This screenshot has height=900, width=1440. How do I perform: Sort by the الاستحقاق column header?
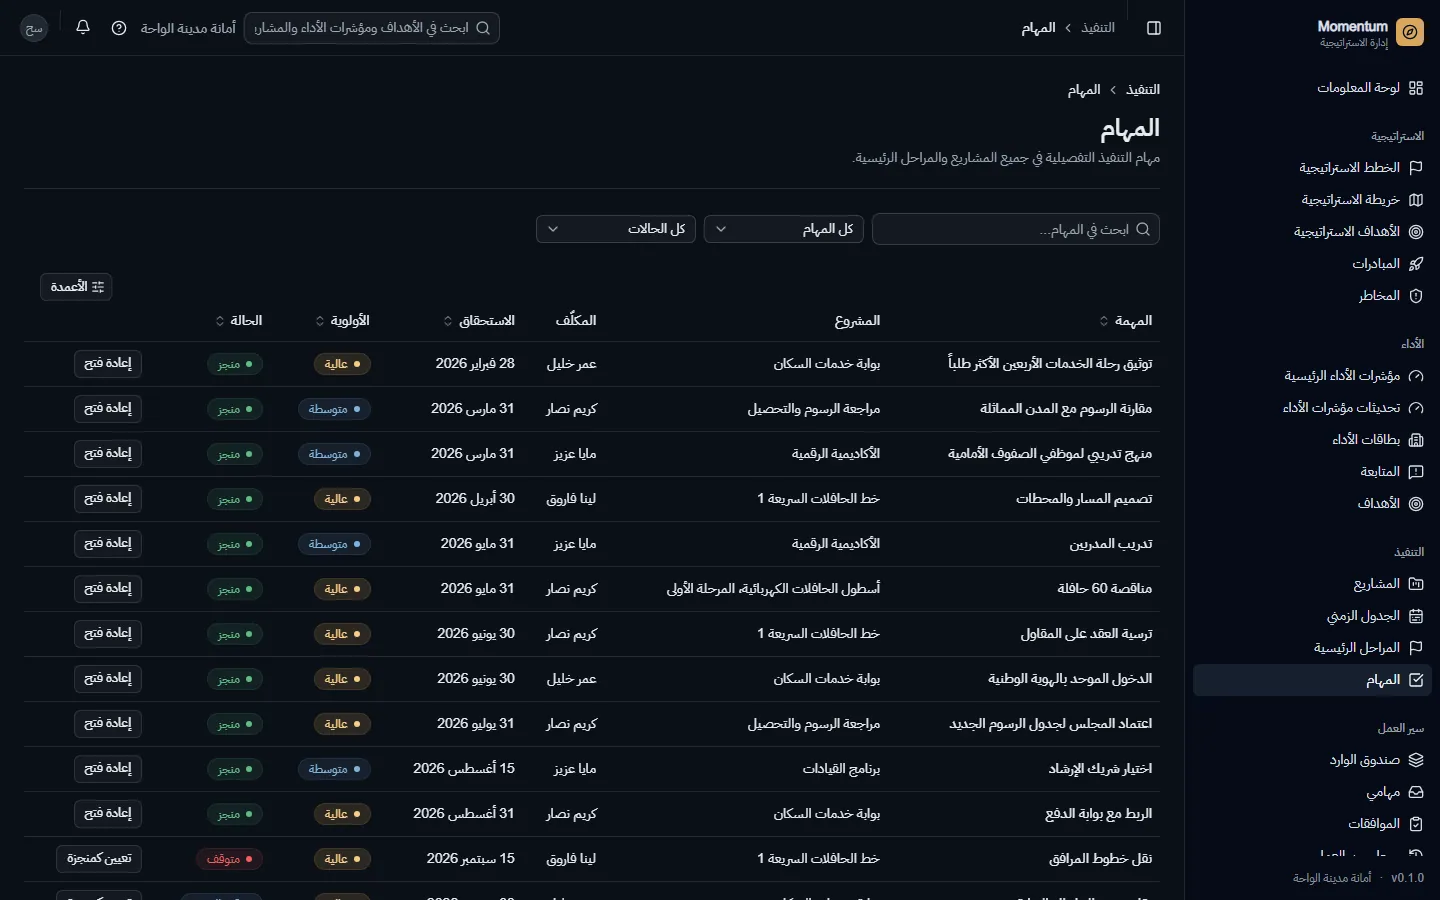coord(479,321)
